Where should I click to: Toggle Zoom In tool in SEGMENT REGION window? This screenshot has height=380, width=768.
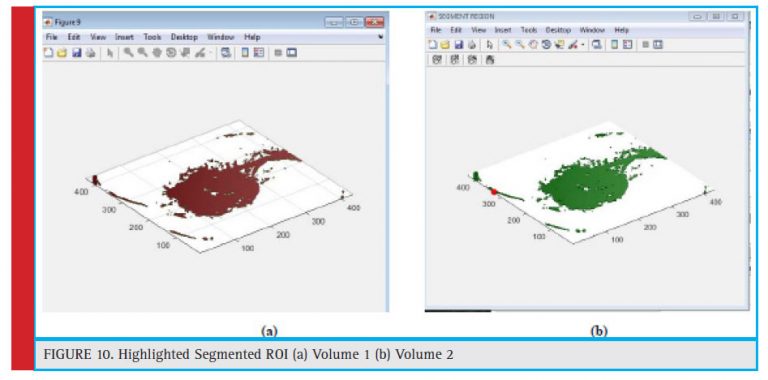(507, 45)
